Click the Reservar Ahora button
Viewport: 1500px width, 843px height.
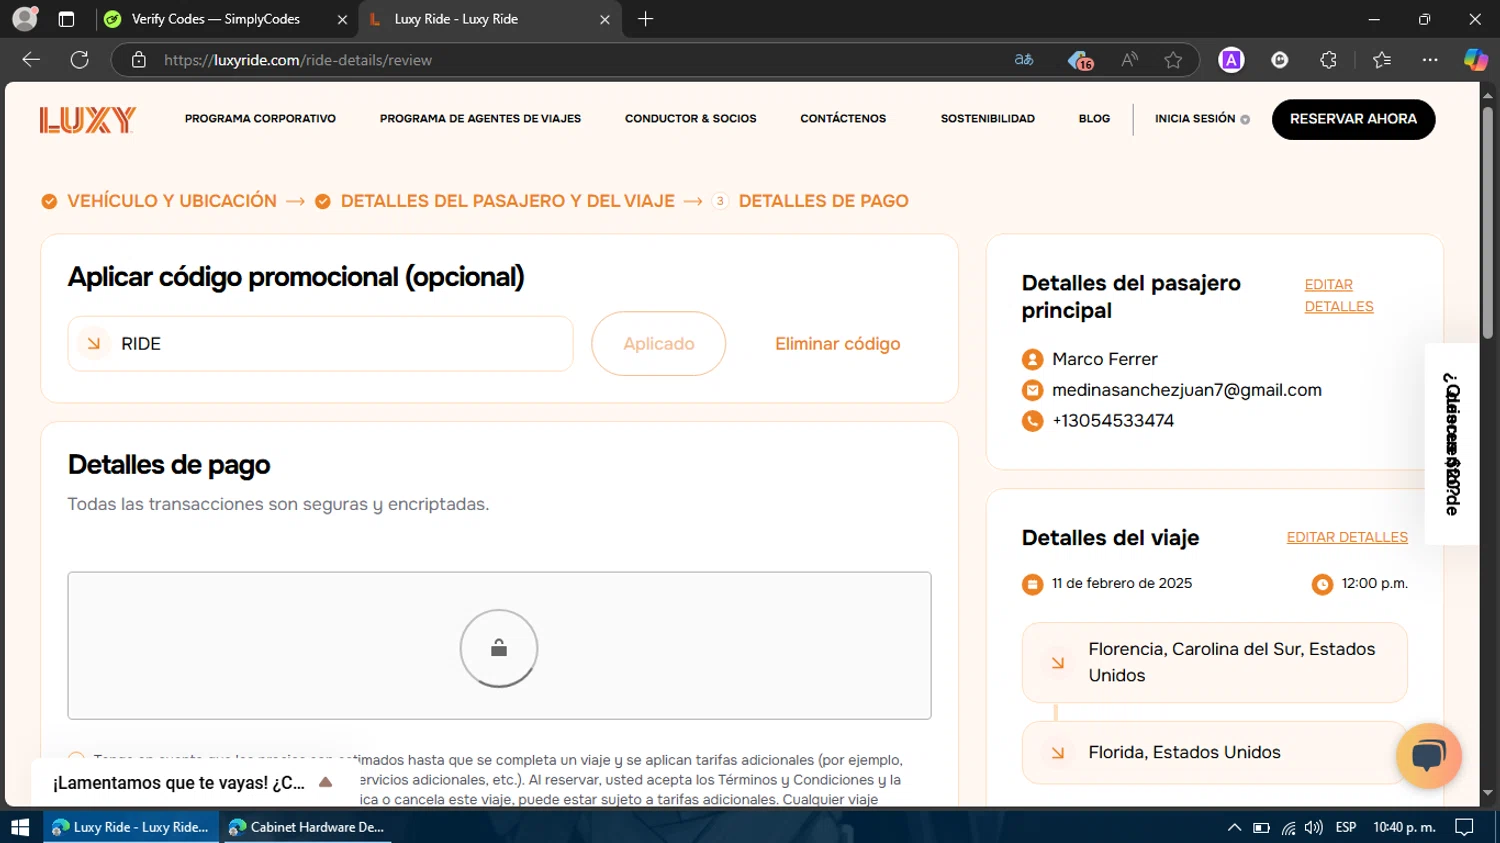click(1353, 119)
